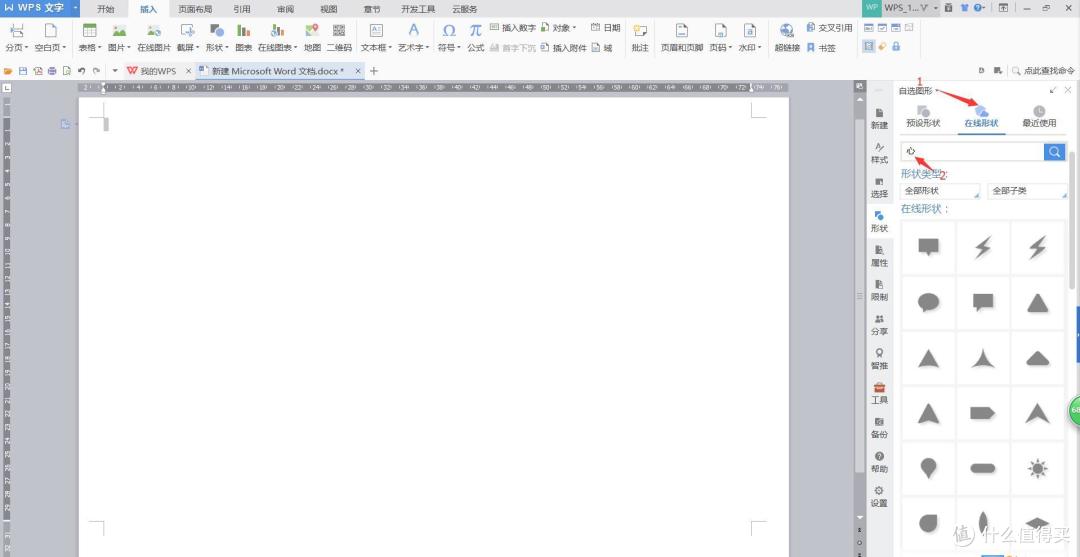The width and height of the screenshot is (1080, 557).
Task: Click the open-folder icon in quick toolbar
Action: pos(8,71)
